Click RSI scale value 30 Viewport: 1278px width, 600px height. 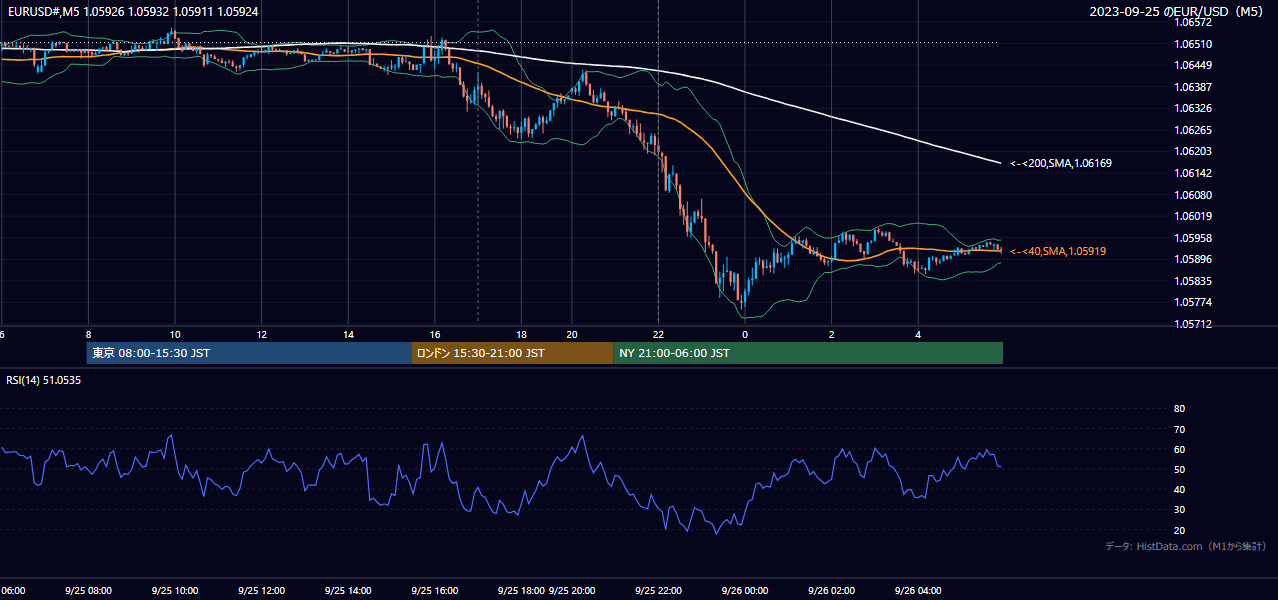(1179, 510)
